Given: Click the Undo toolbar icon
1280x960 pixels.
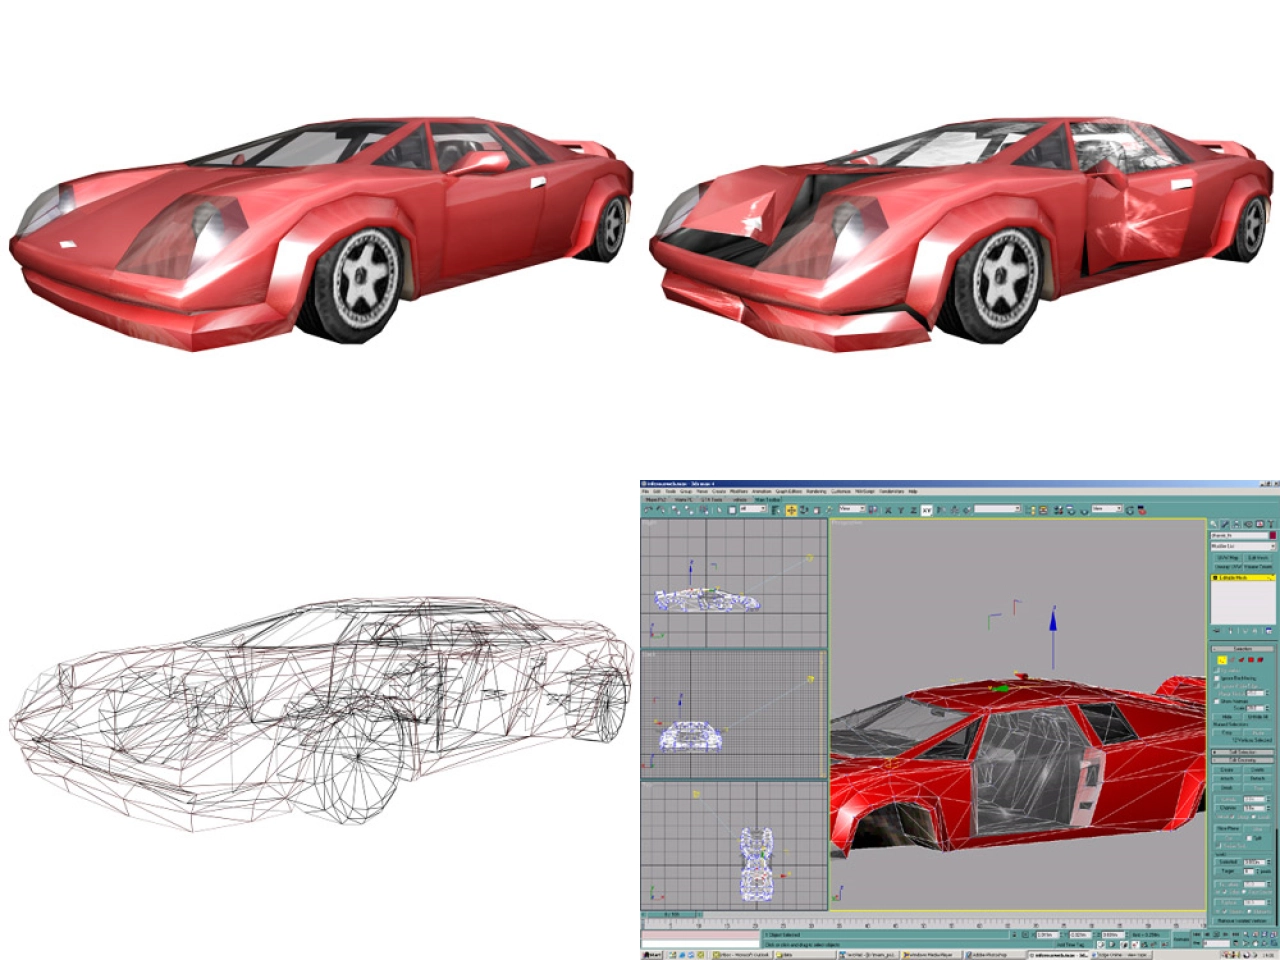Looking at the screenshot, I should [648, 510].
